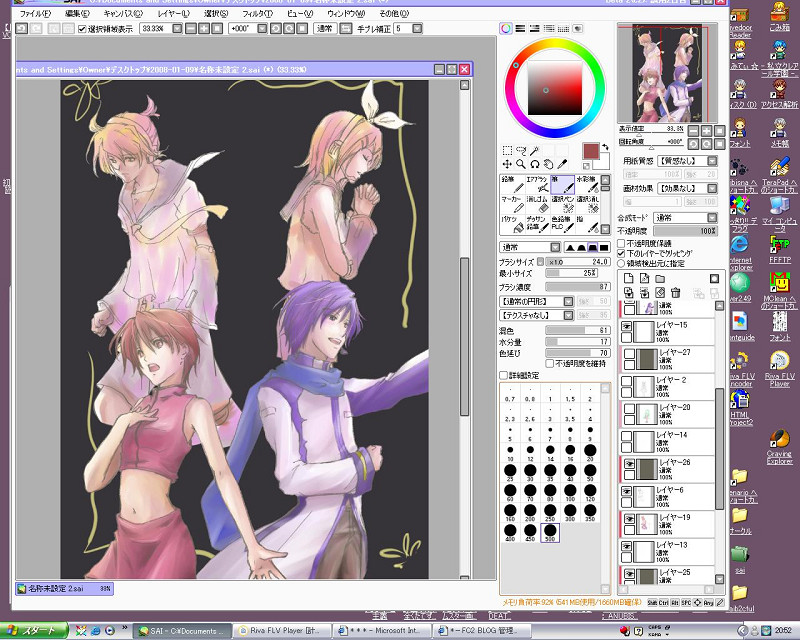Switch to Riva FLV Player taskbar button
Image resolution: width=800 pixels, height=640 pixels.
(x=284, y=631)
